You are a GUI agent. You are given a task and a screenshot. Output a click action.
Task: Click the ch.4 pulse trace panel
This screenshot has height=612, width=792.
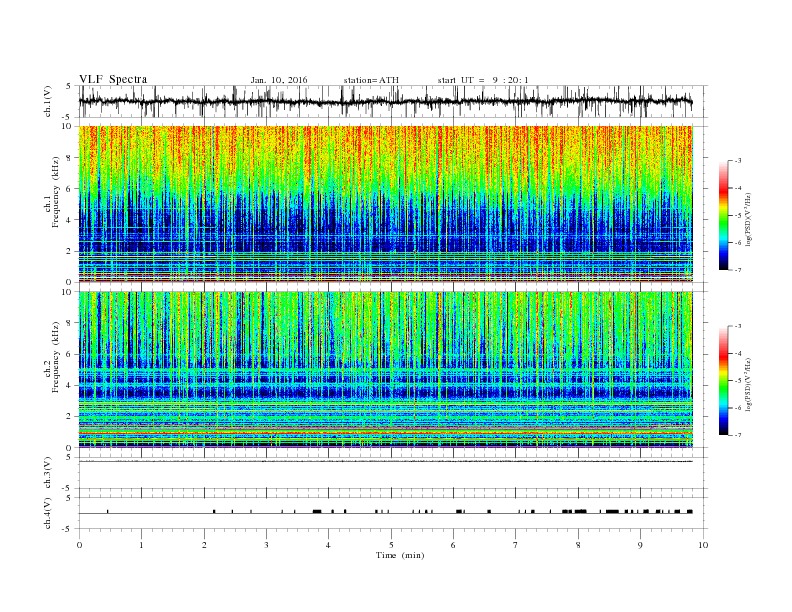click(393, 513)
